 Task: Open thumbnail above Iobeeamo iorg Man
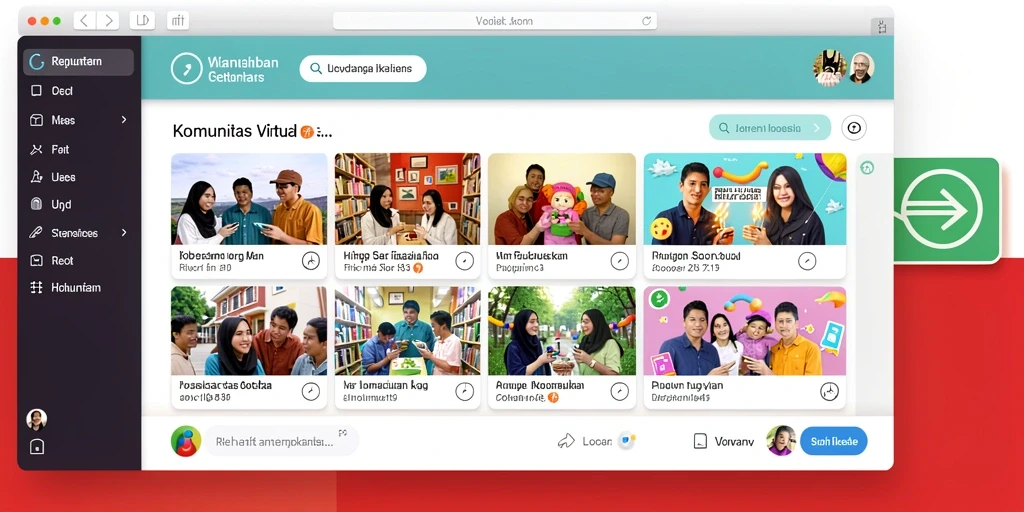coord(249,199)
